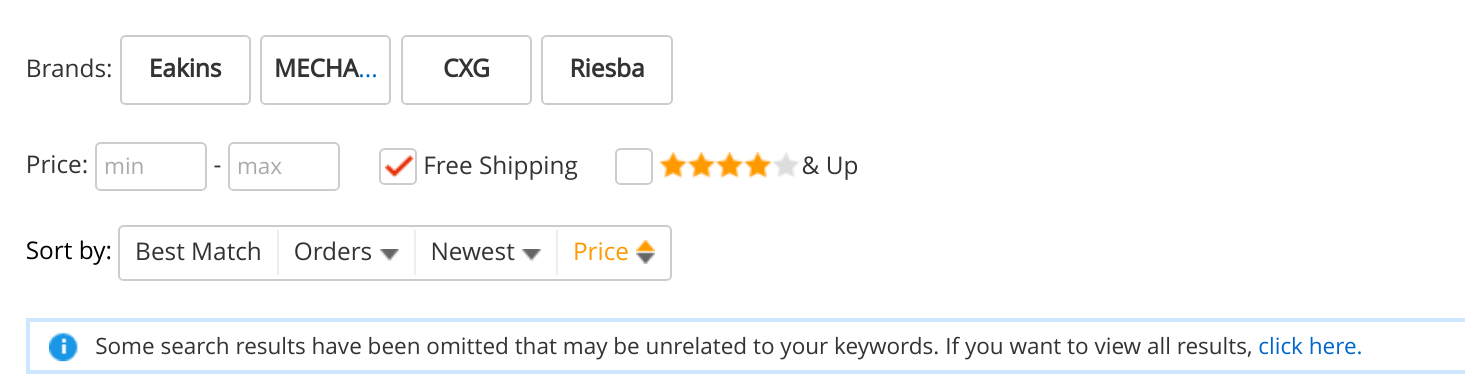
Task: Sort results by Price
Action: click(x=614, y=252)
